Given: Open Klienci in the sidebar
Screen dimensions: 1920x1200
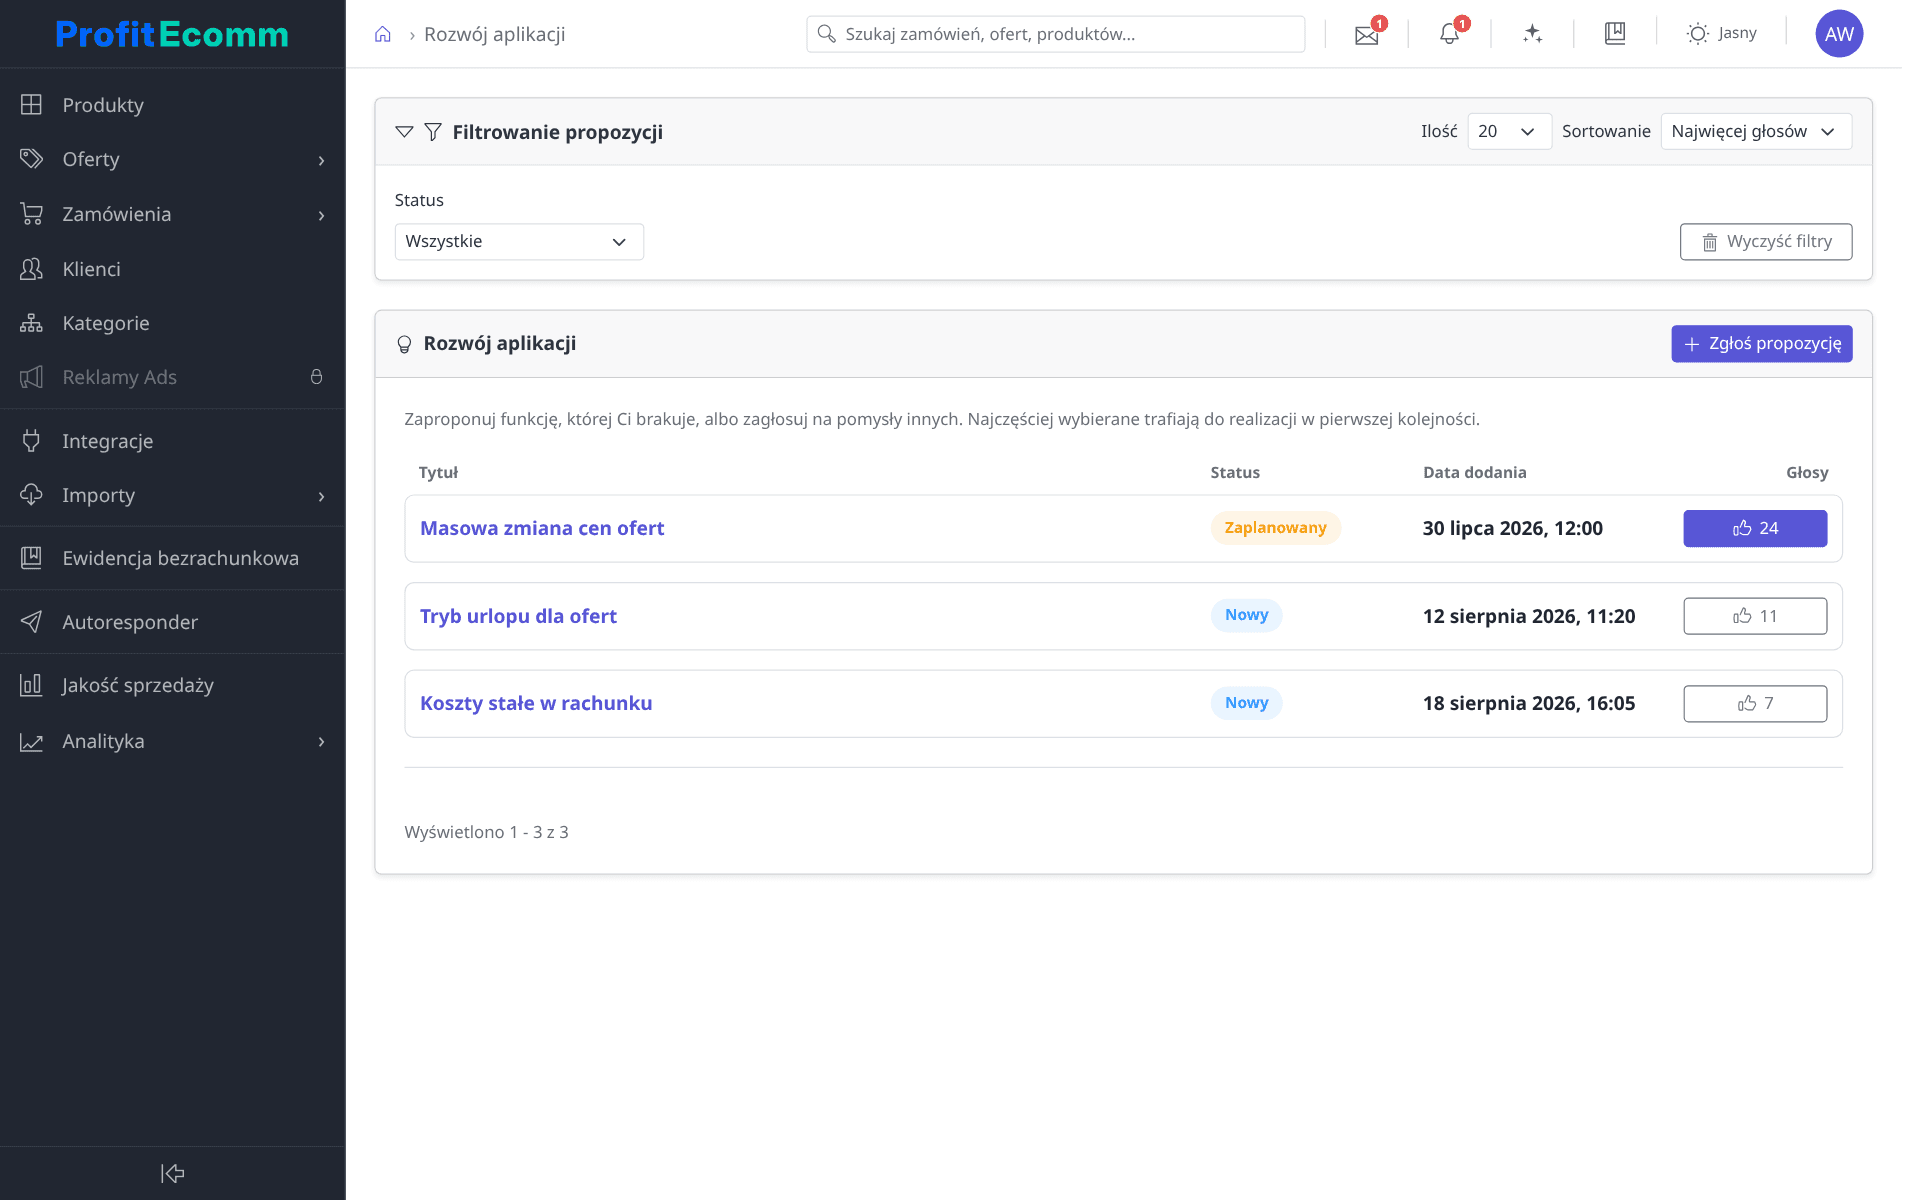Looking at the screenshot, I should tap(172, 269).
